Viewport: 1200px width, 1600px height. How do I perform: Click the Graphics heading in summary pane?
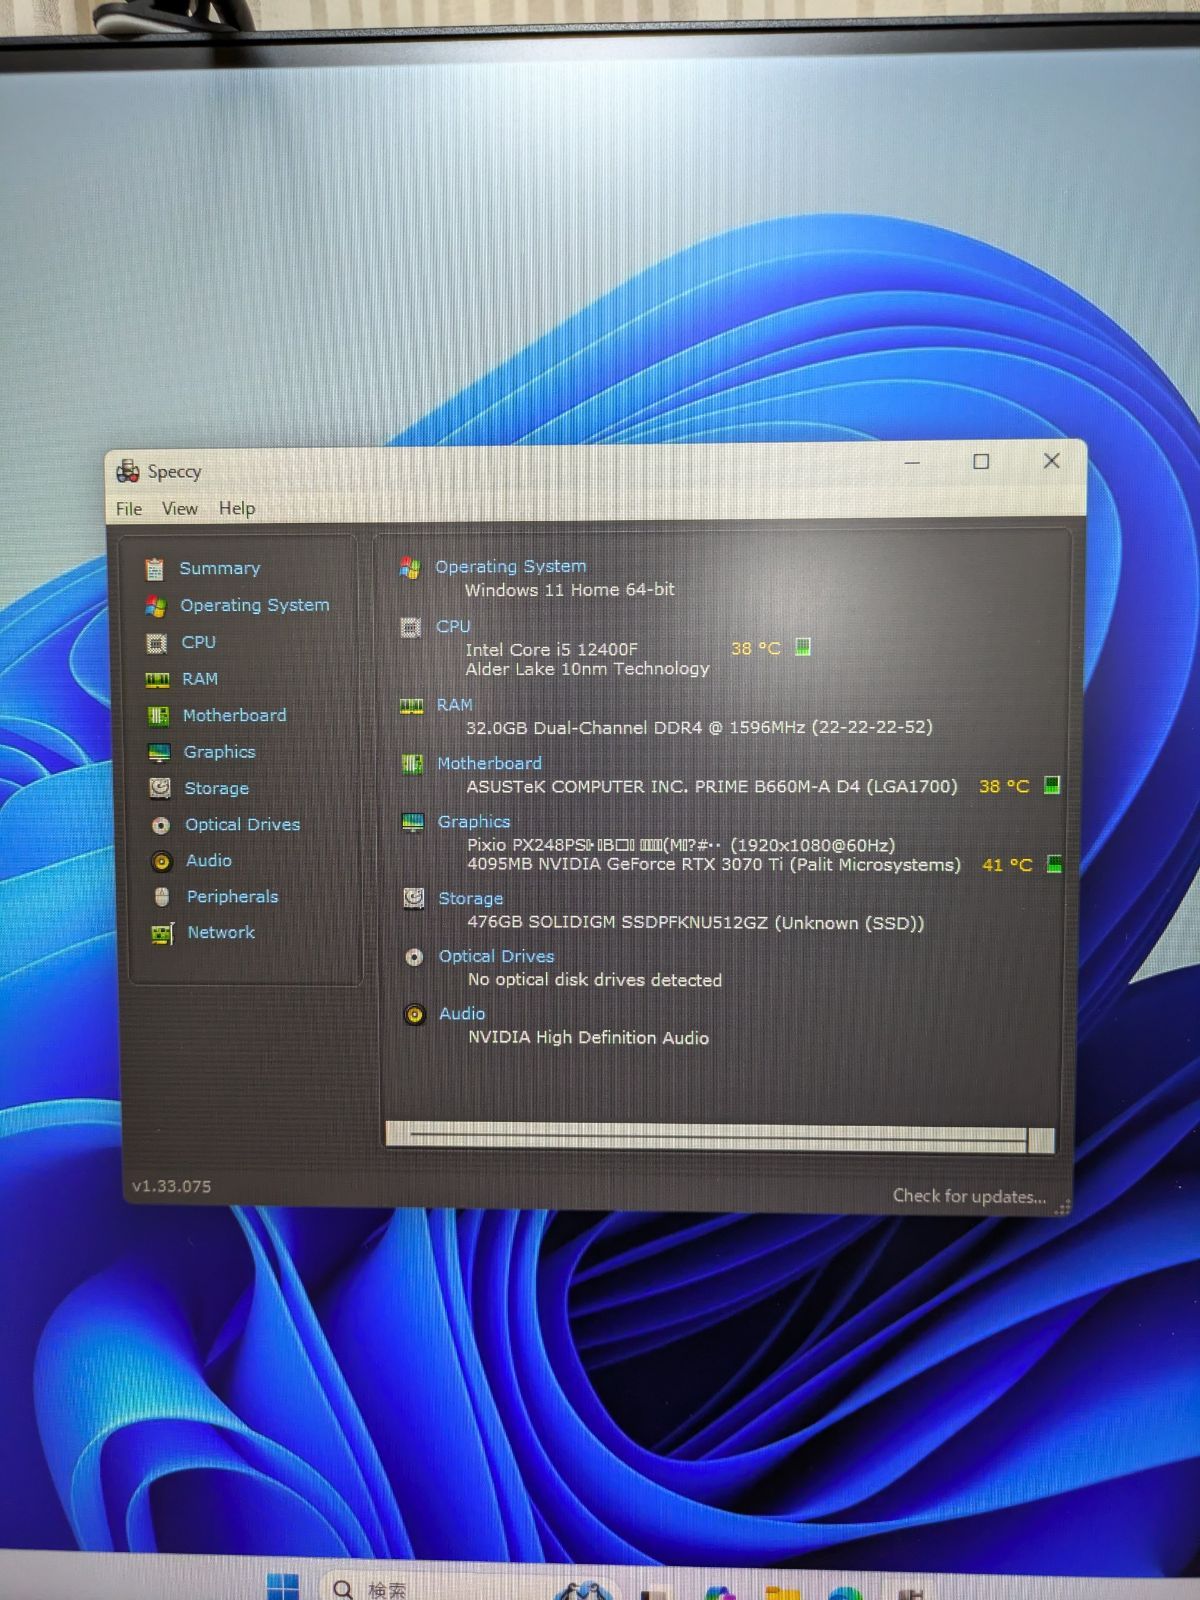click(x=474, y=821)
